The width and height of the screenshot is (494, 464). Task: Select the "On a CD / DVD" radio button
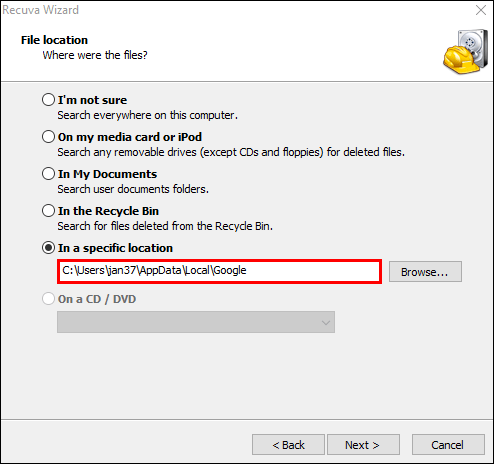click(49, 299)
